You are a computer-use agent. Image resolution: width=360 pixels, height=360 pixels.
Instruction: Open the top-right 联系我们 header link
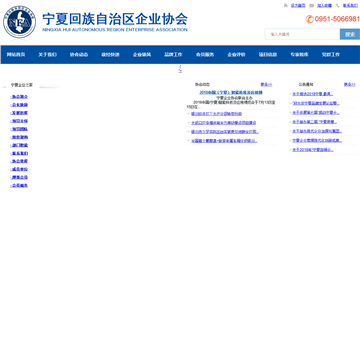350,5
